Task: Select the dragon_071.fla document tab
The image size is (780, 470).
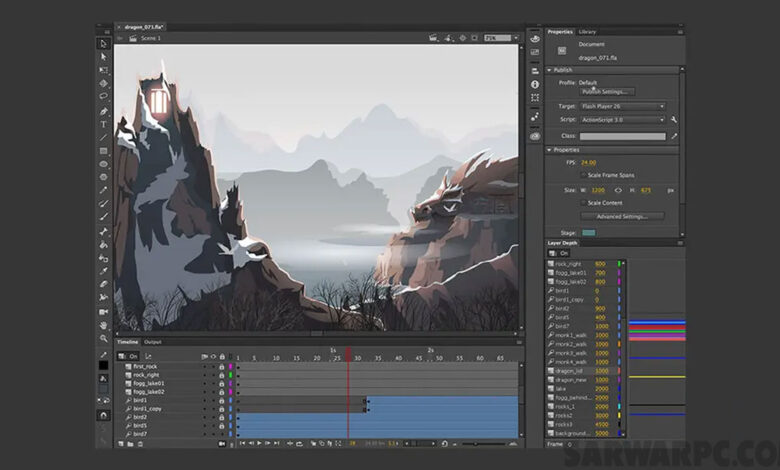Action: (x=144, y=27)
